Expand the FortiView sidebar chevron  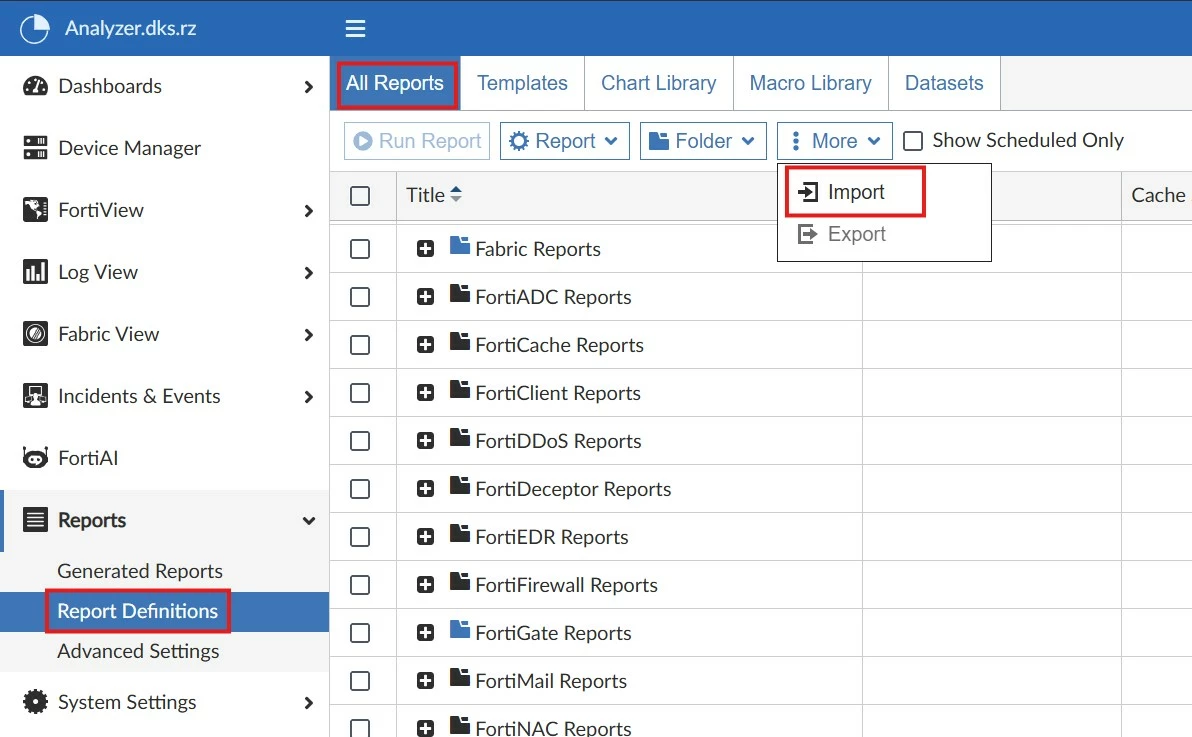pyautogui.click(x=309, y=211)
